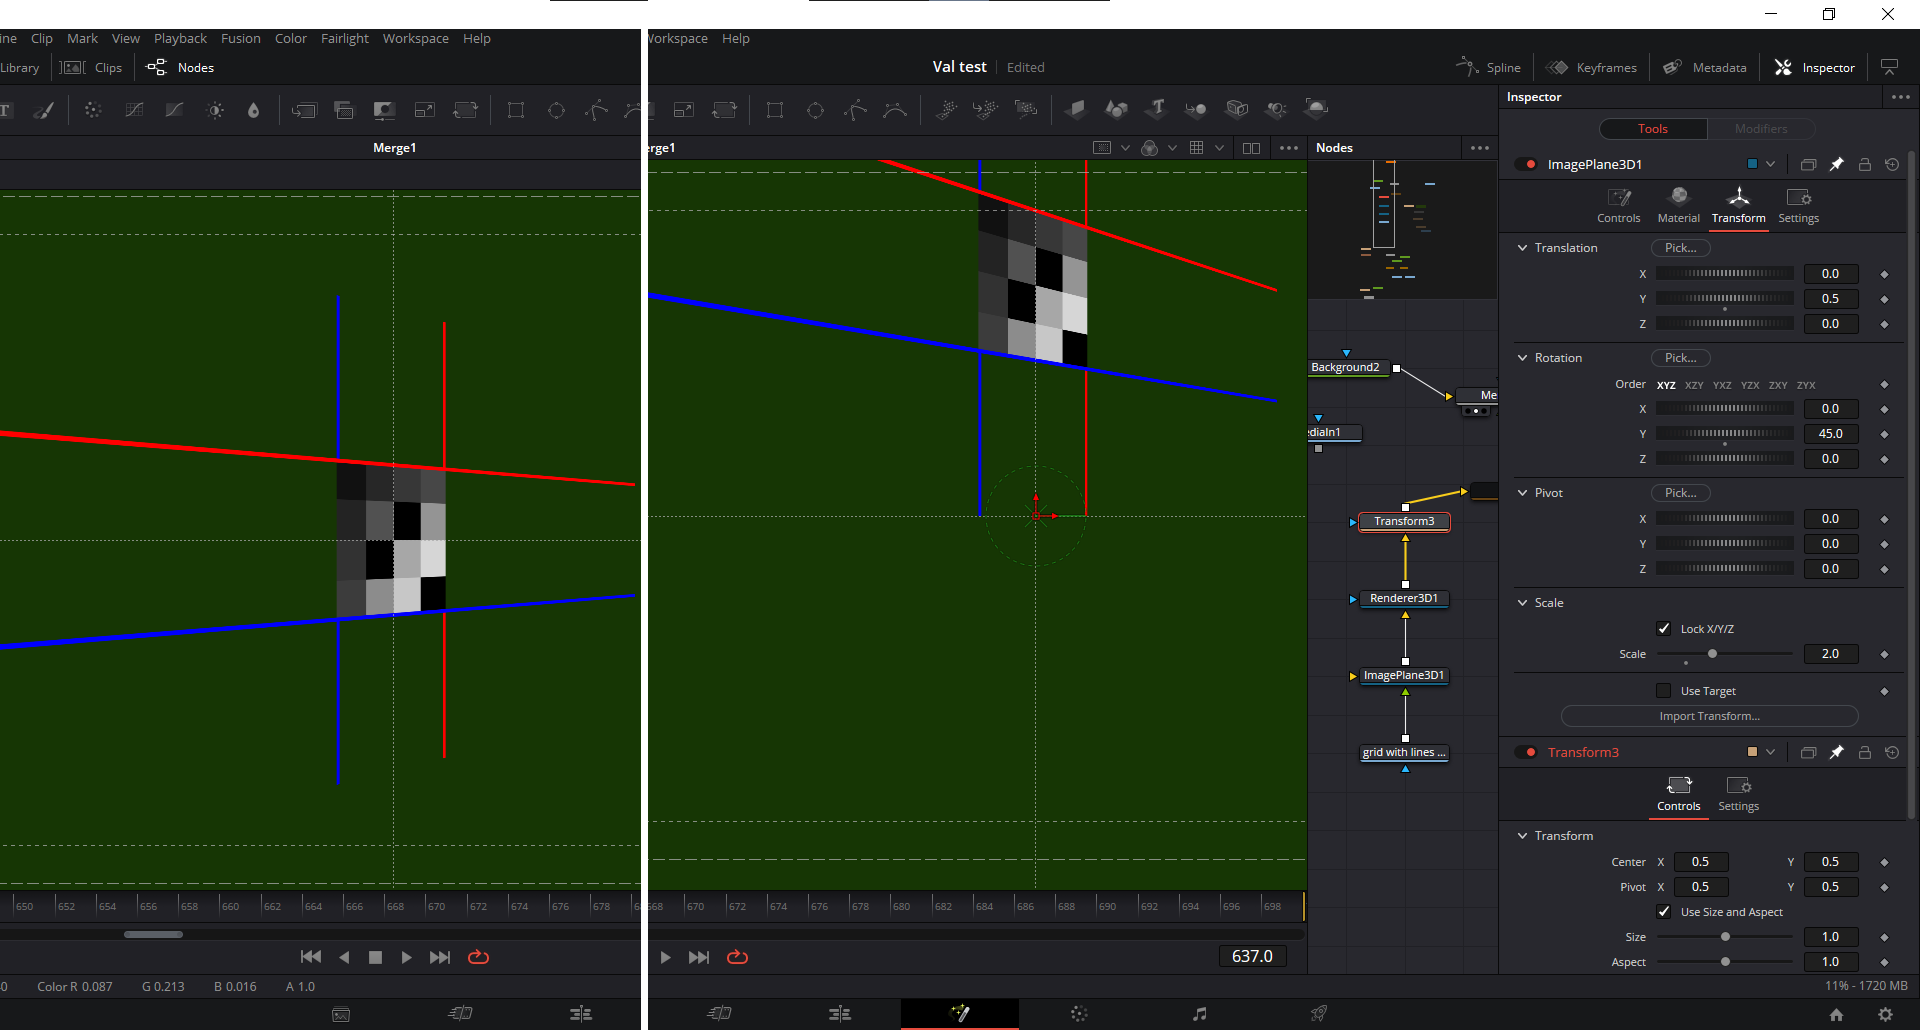The image size is (1920, 1030).
Task: Select the Renderer3D1 node
Action: tap(1404, 599)
